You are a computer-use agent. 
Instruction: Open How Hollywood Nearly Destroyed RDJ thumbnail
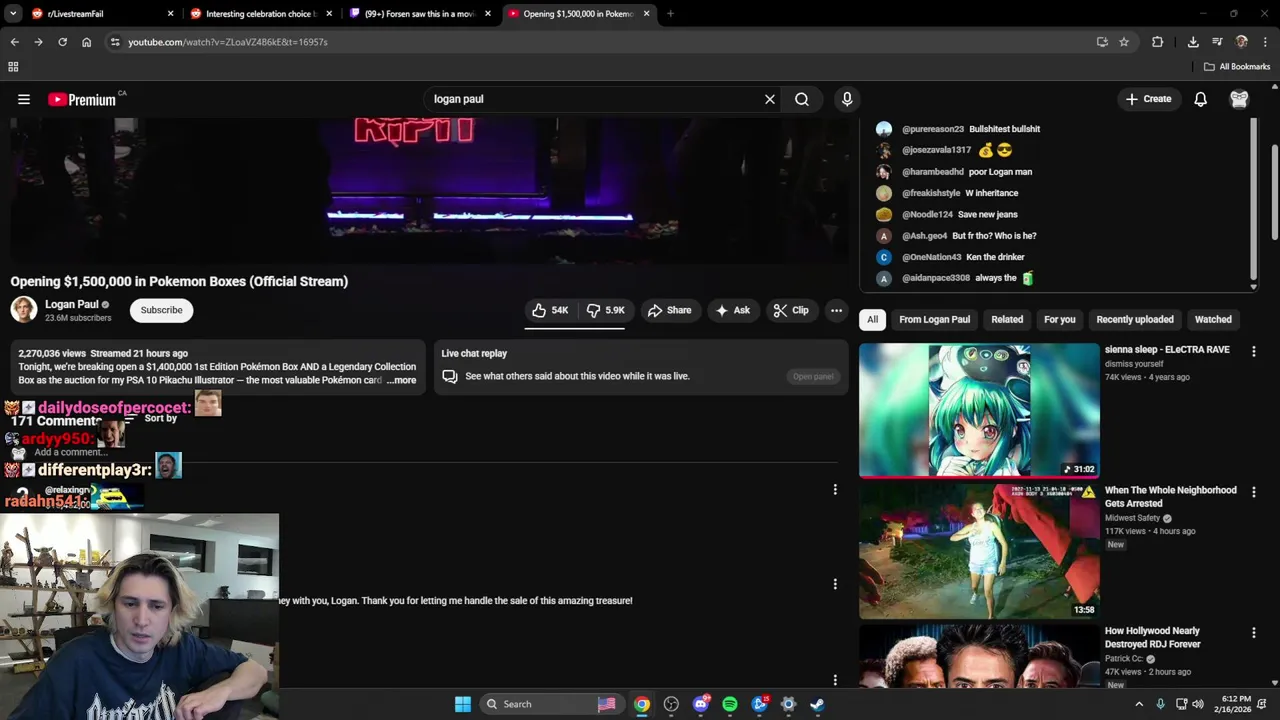(979, 656)
